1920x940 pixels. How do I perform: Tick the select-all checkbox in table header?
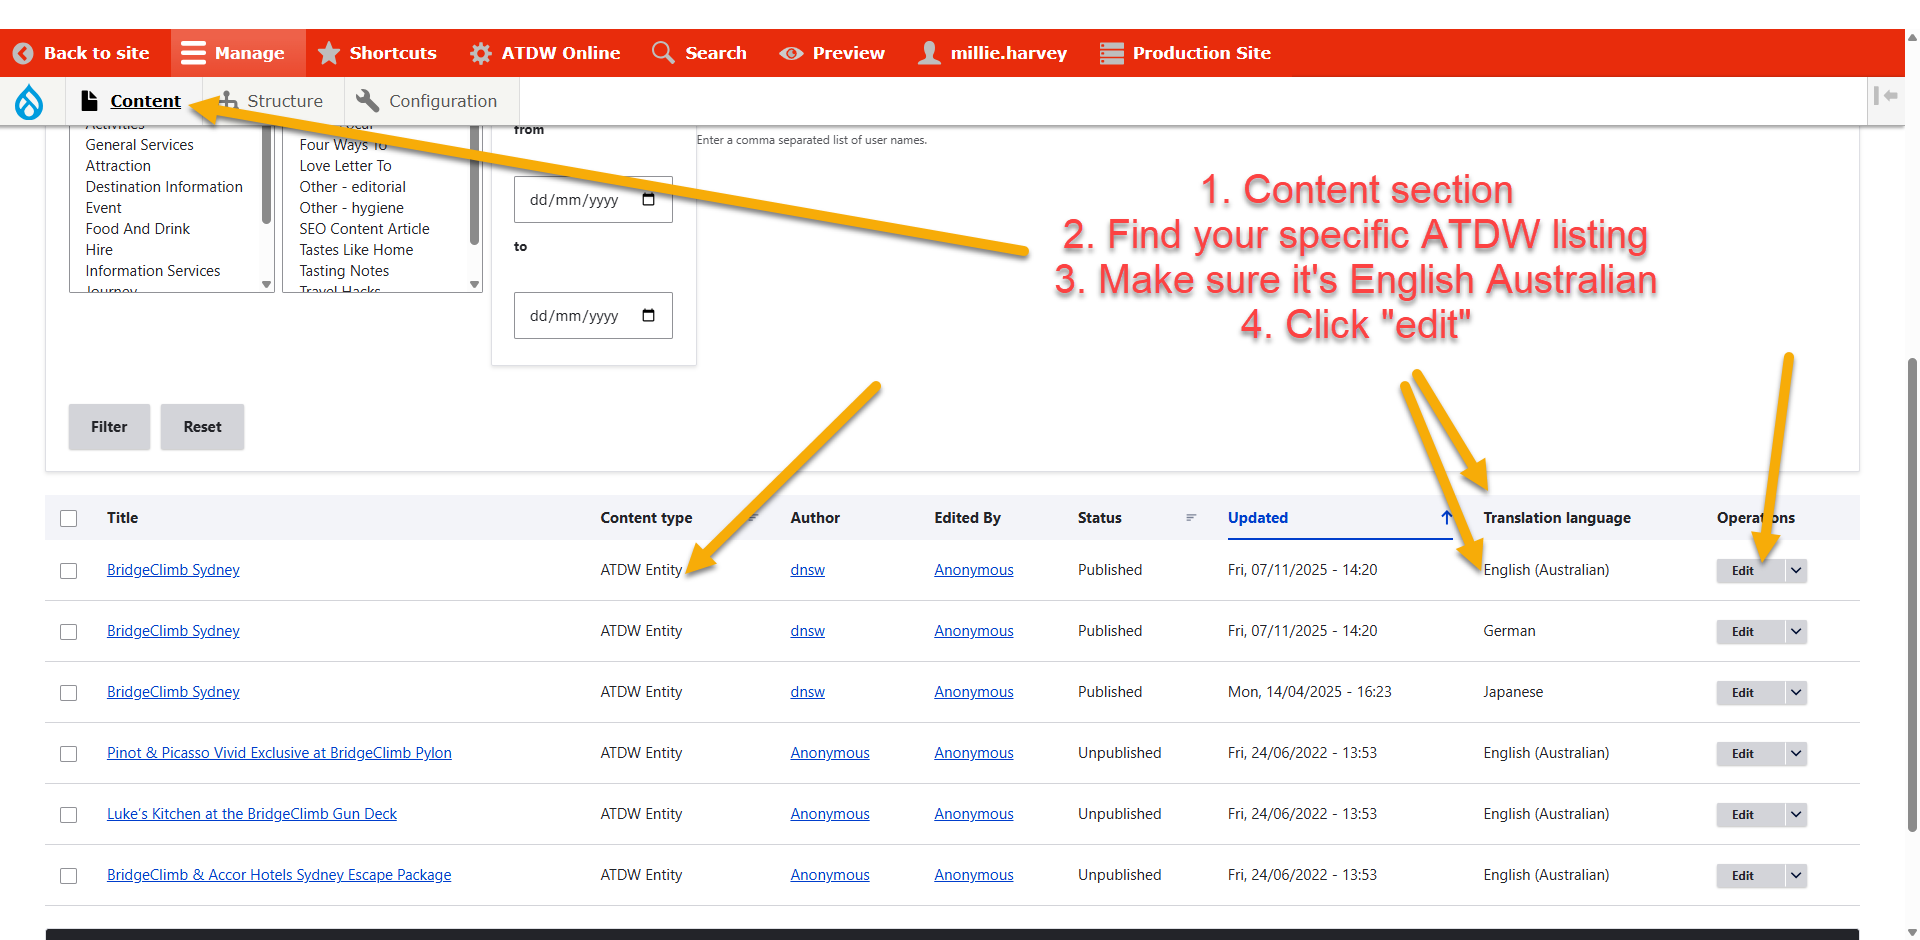coord(68,518)
